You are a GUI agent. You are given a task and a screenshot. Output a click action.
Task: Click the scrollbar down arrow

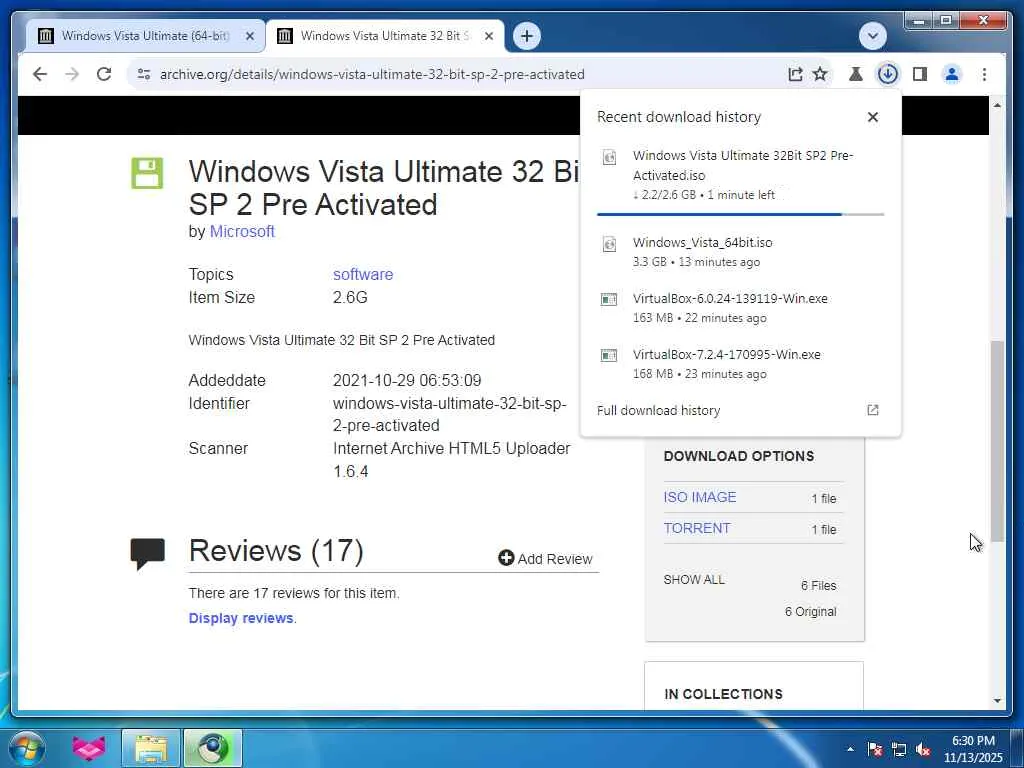click(997, 700)
